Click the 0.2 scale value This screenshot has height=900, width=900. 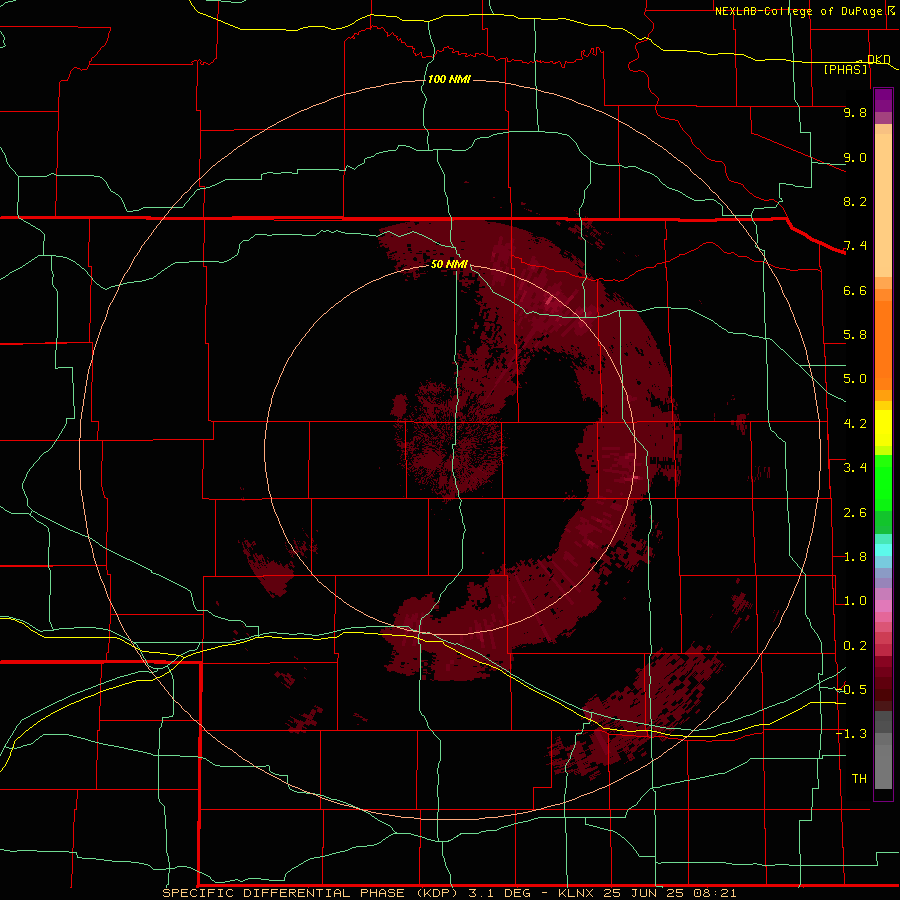click(855, 646)
